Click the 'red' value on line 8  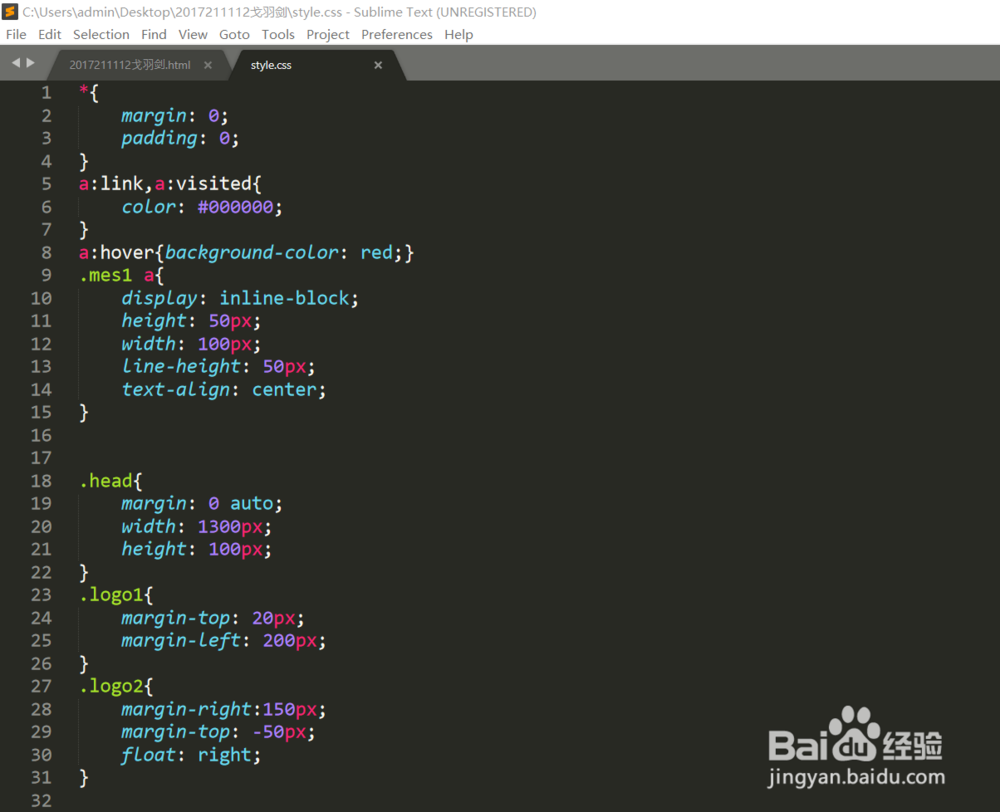(376, 253)
